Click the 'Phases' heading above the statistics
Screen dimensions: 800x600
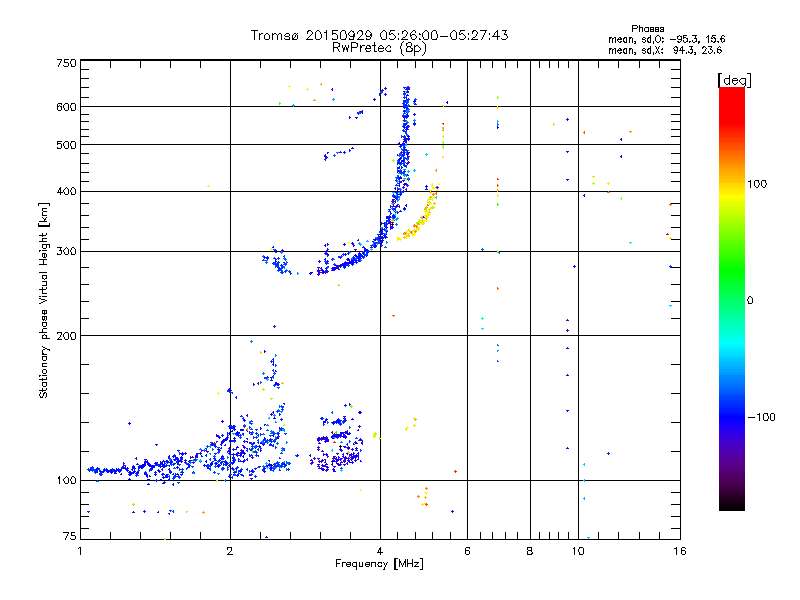647,29
